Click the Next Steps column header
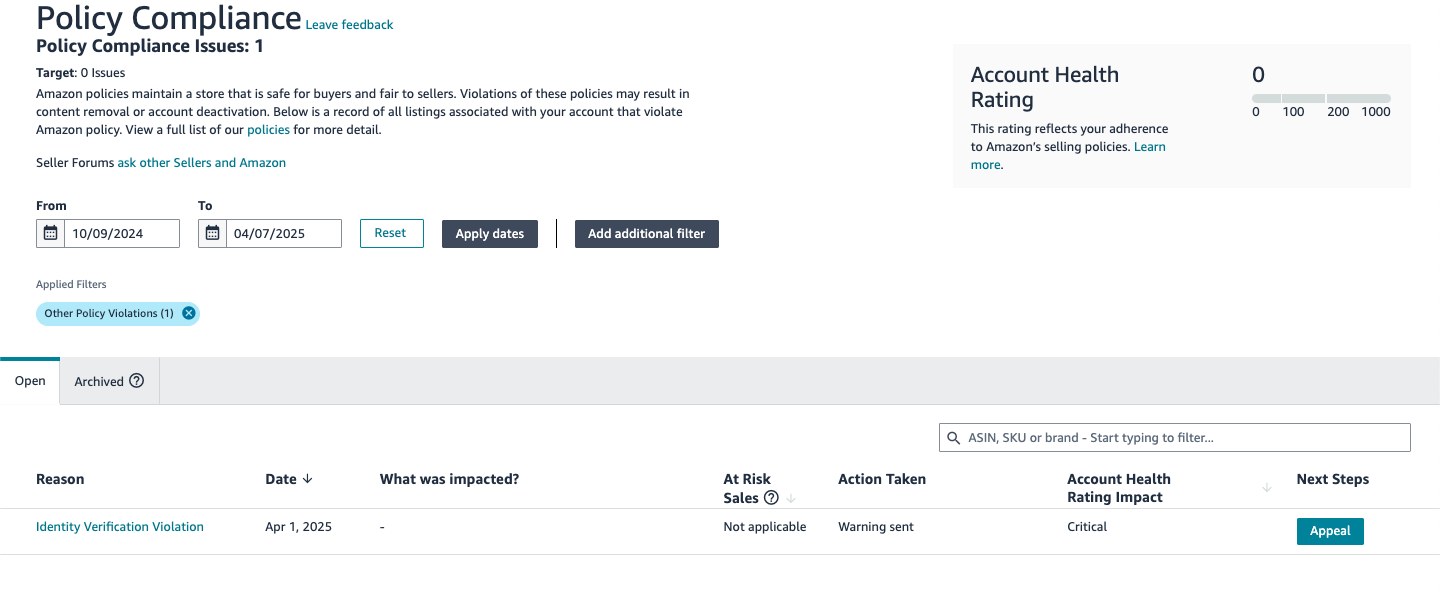1440x601 pixels. pyautogui.click(x=1333, y=479)
